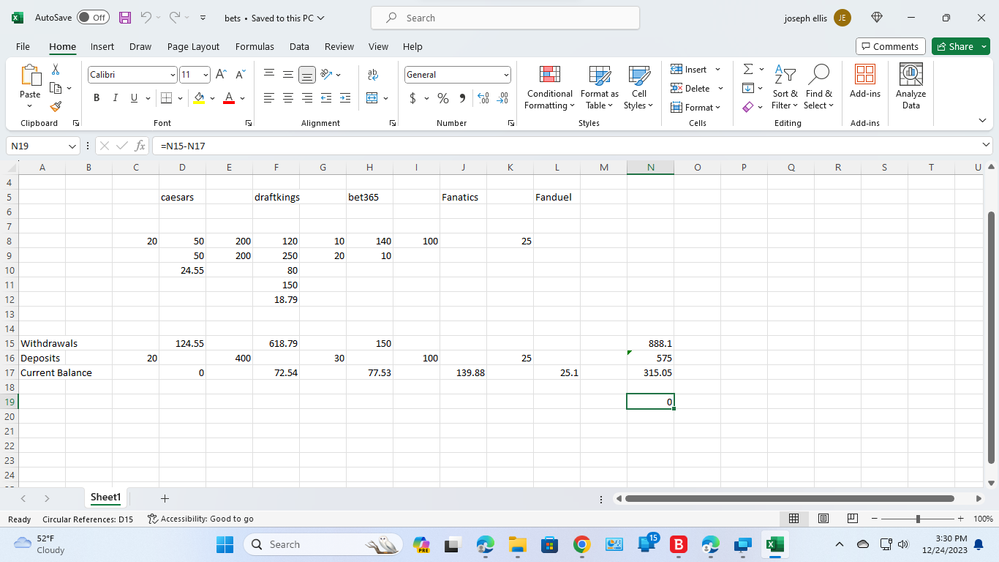Switch to the Formulas tab

pos(254,47)
